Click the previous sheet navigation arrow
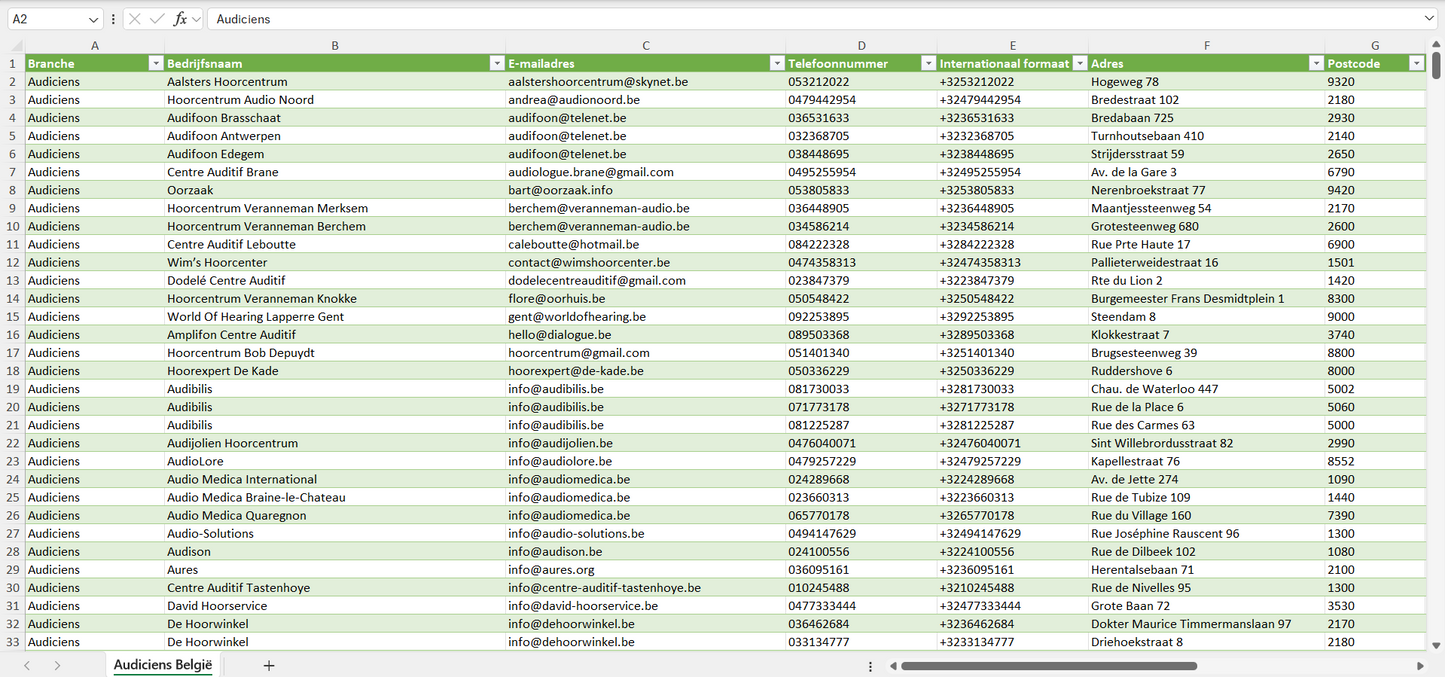The width and height of the screenshot is (1445, 677). click(27, 665)
